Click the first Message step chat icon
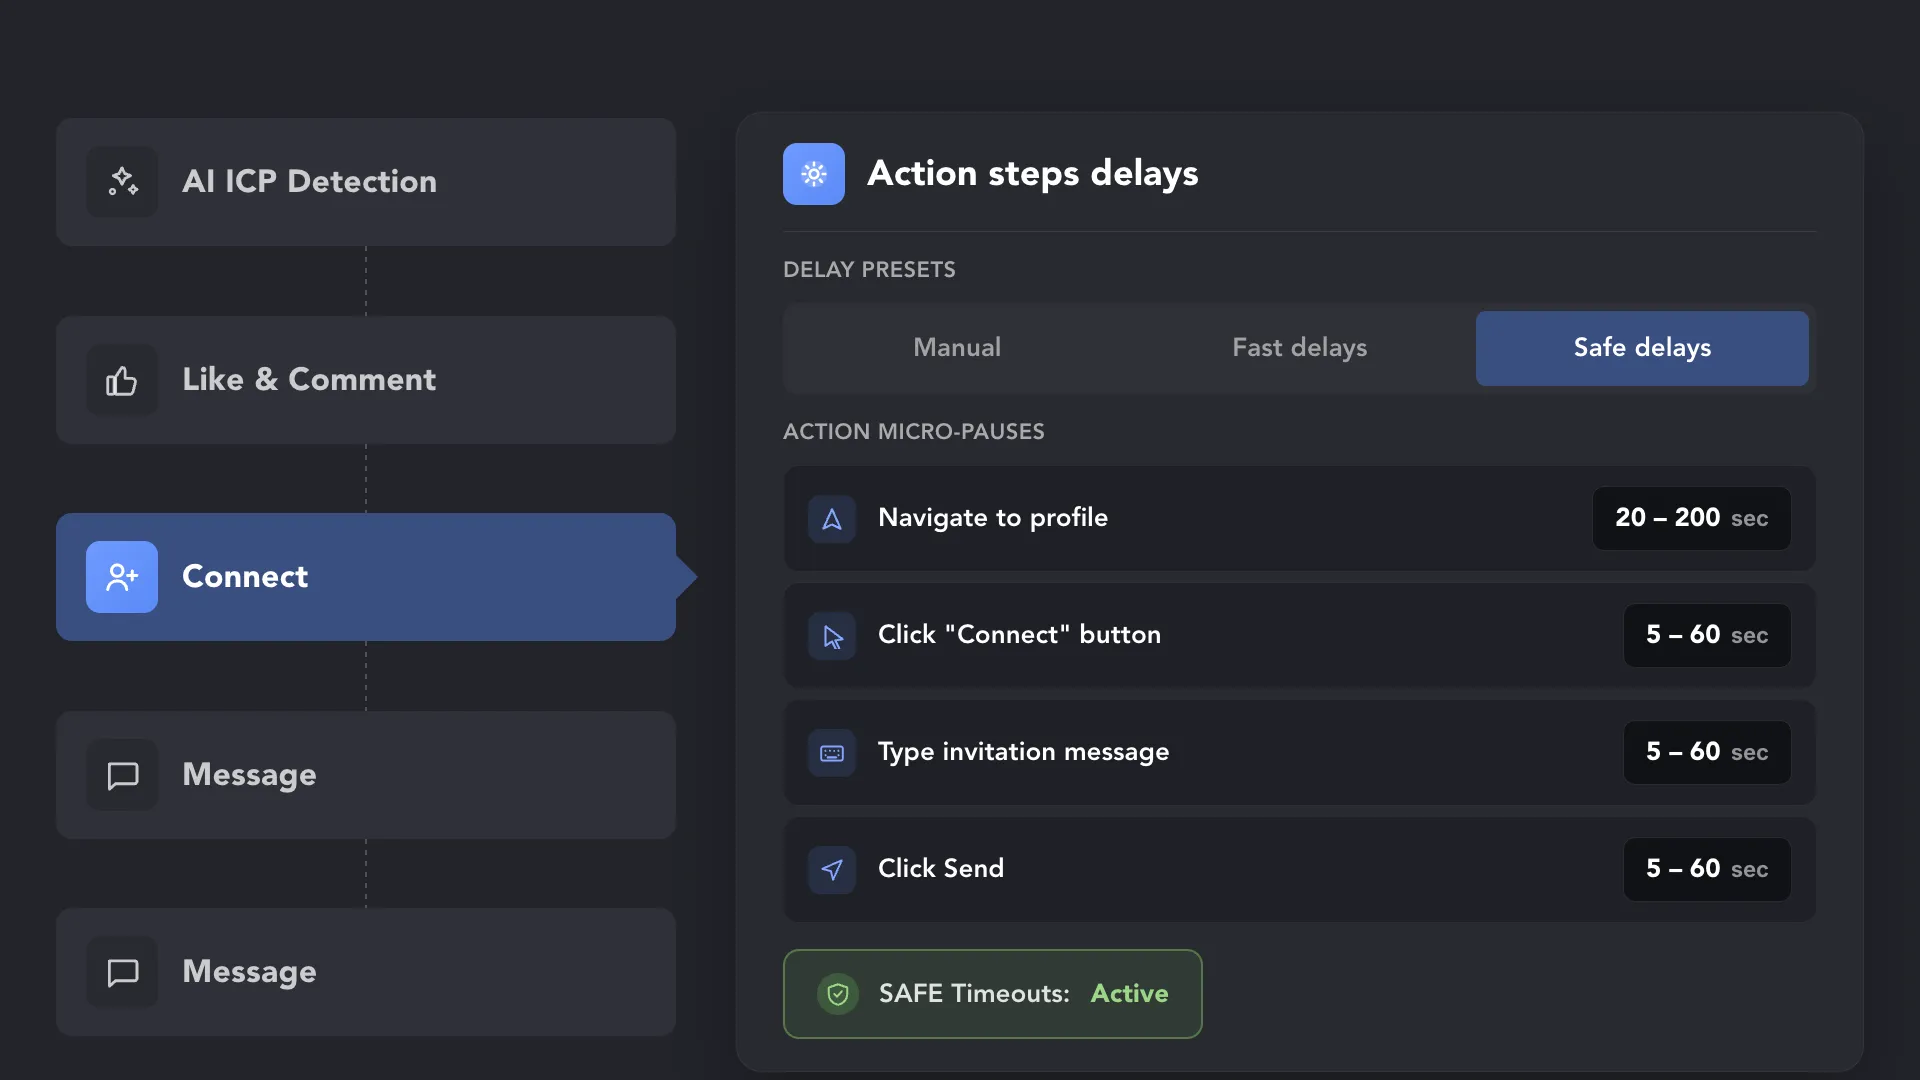1920x1080 pixels. [x=122, y=775]
